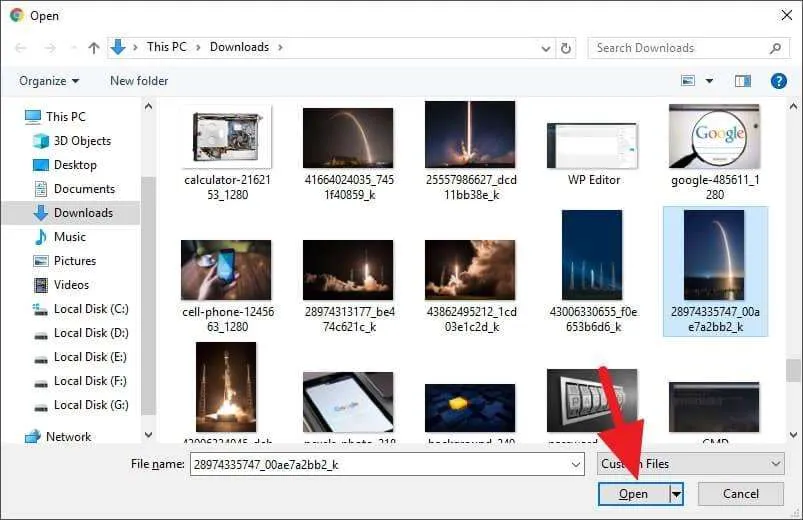Click the Forward navigation arrow
Viewport: 803px width, 520px height.
click(50, 48)
